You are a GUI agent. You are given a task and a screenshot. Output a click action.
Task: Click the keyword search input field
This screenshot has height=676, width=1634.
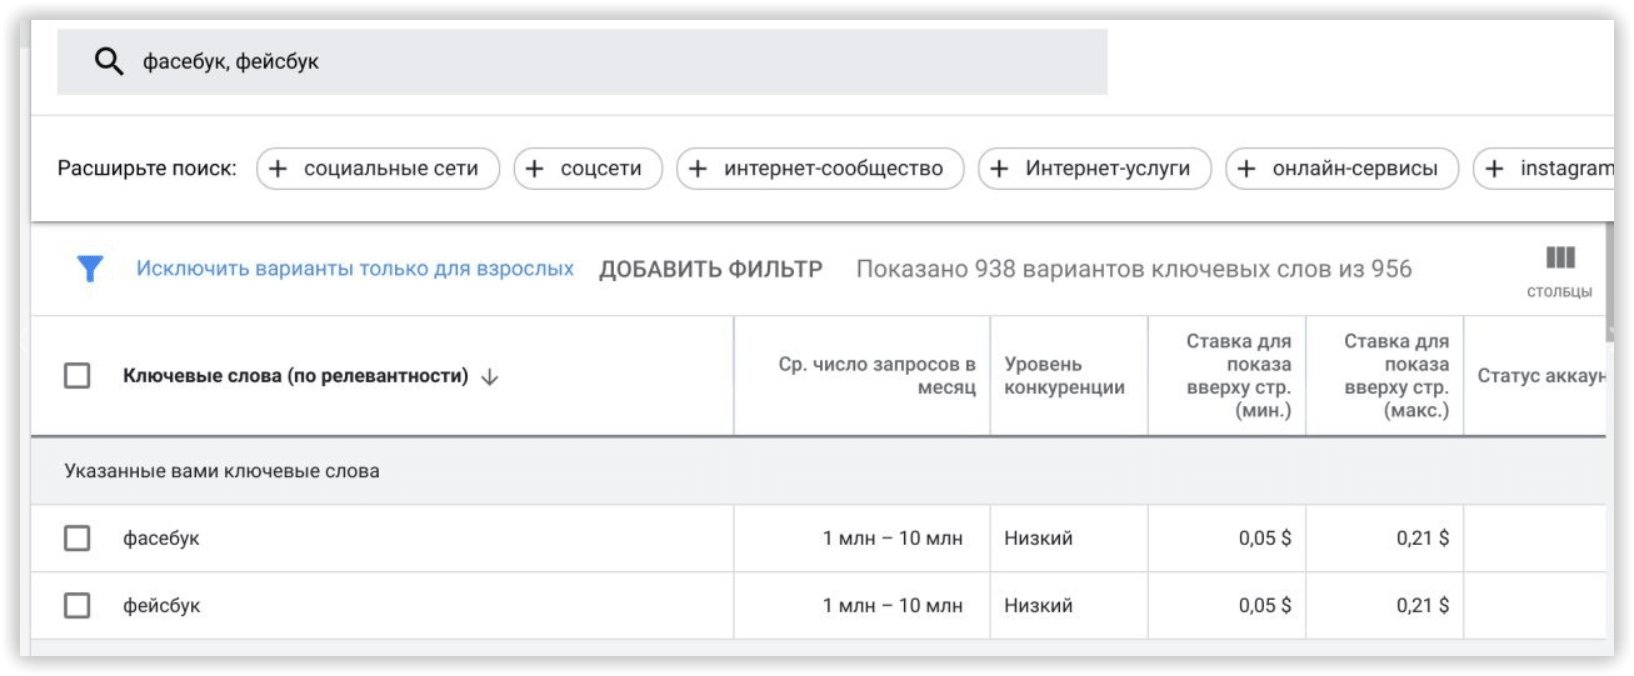click(x=582, y=62)
